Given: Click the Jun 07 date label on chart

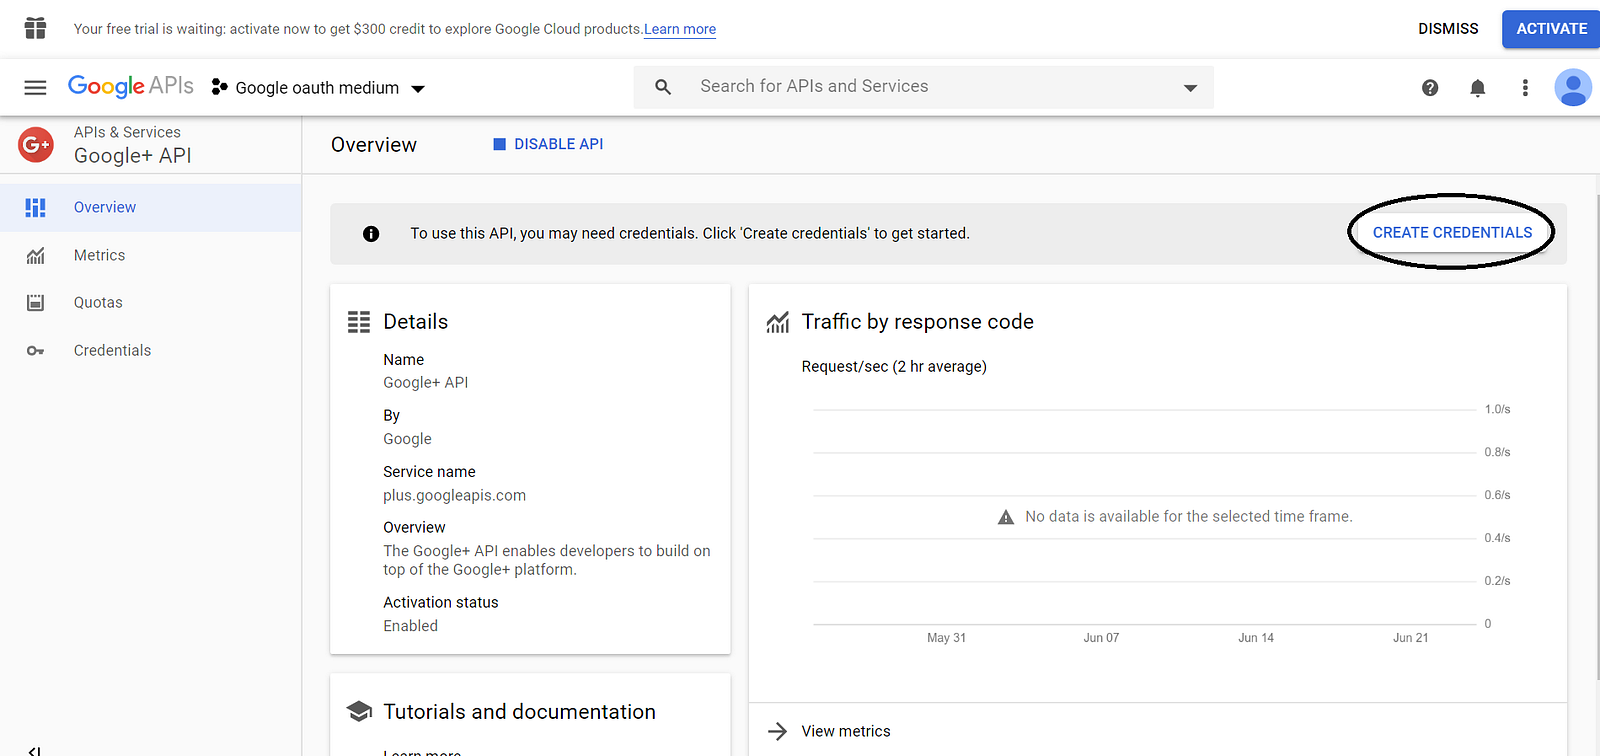Looking at the screenshot, I should 1101,638.
